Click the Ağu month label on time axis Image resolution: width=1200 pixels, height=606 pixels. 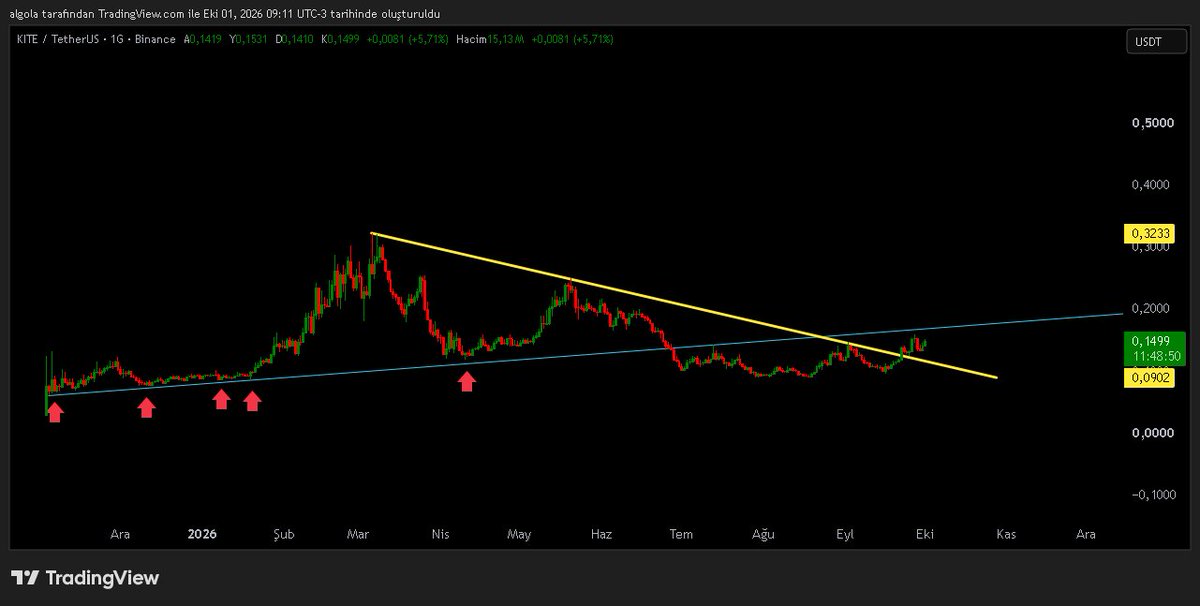tap(763, 534)
